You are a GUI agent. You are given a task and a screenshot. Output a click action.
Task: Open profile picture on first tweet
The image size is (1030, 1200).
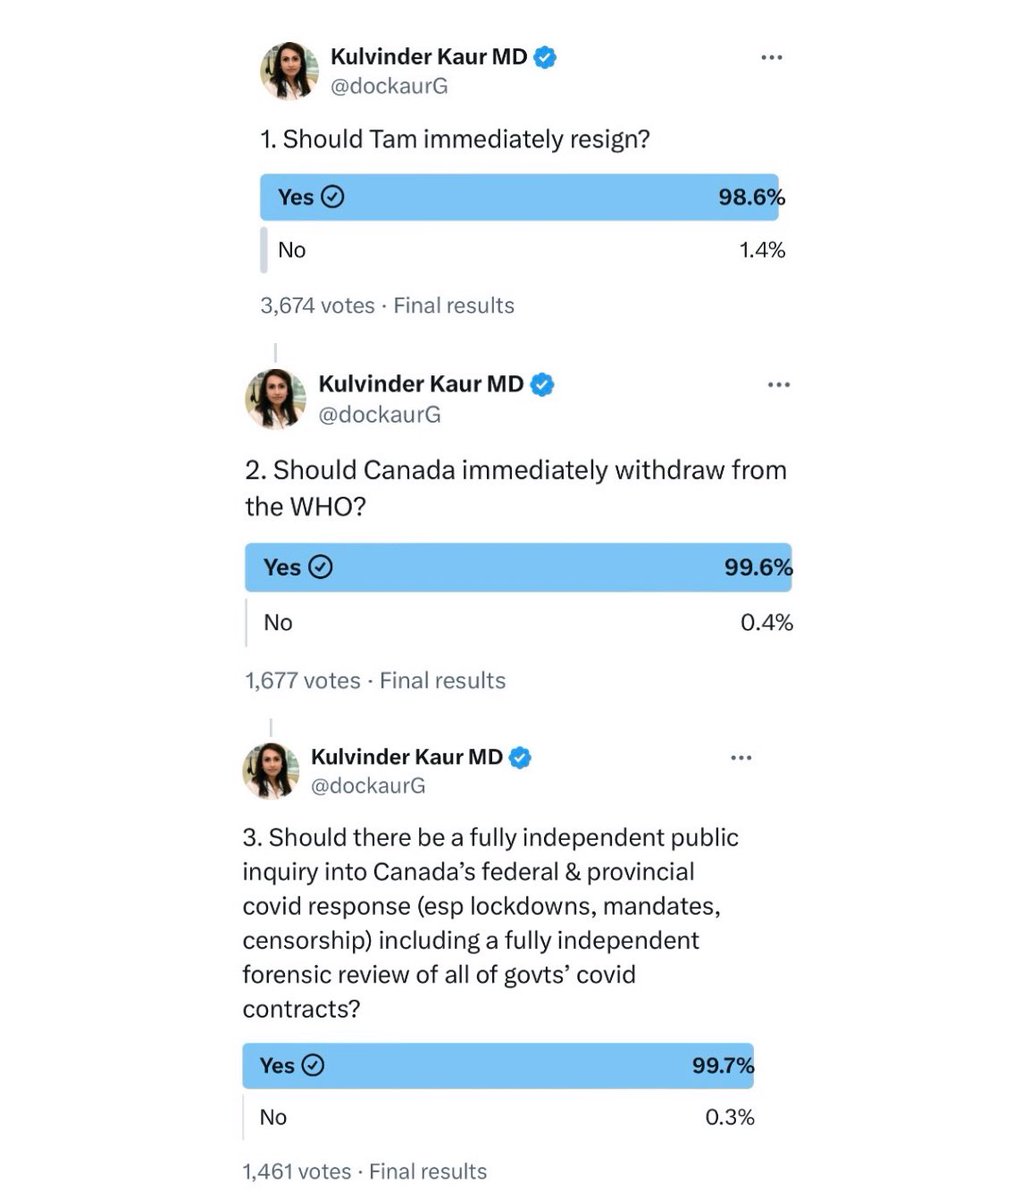tap(288, 71)
